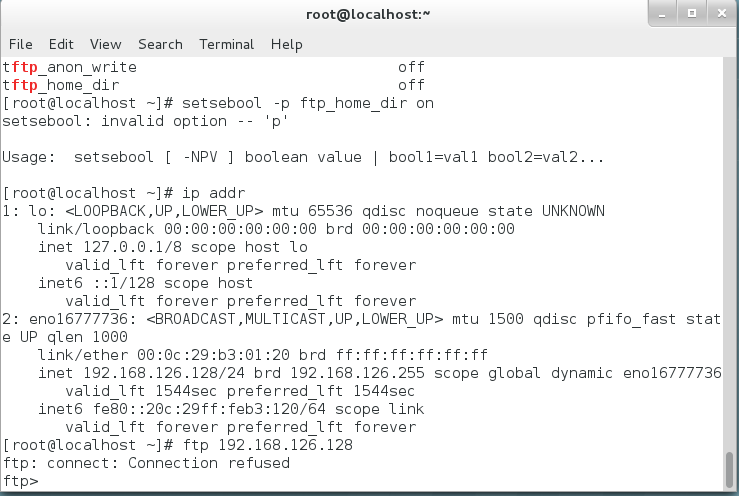Image resolution: width=739 pixels, height=496 pixels.
Task: Open the Terminal menu
Action: pyautogui.click(x=226, y=44)
